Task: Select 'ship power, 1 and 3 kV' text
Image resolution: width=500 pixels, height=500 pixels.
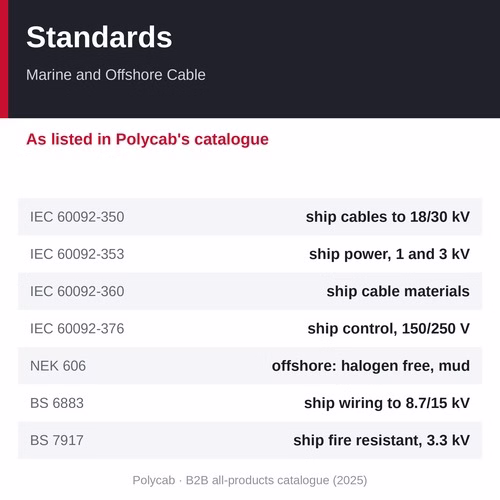Action: (389, 254)
